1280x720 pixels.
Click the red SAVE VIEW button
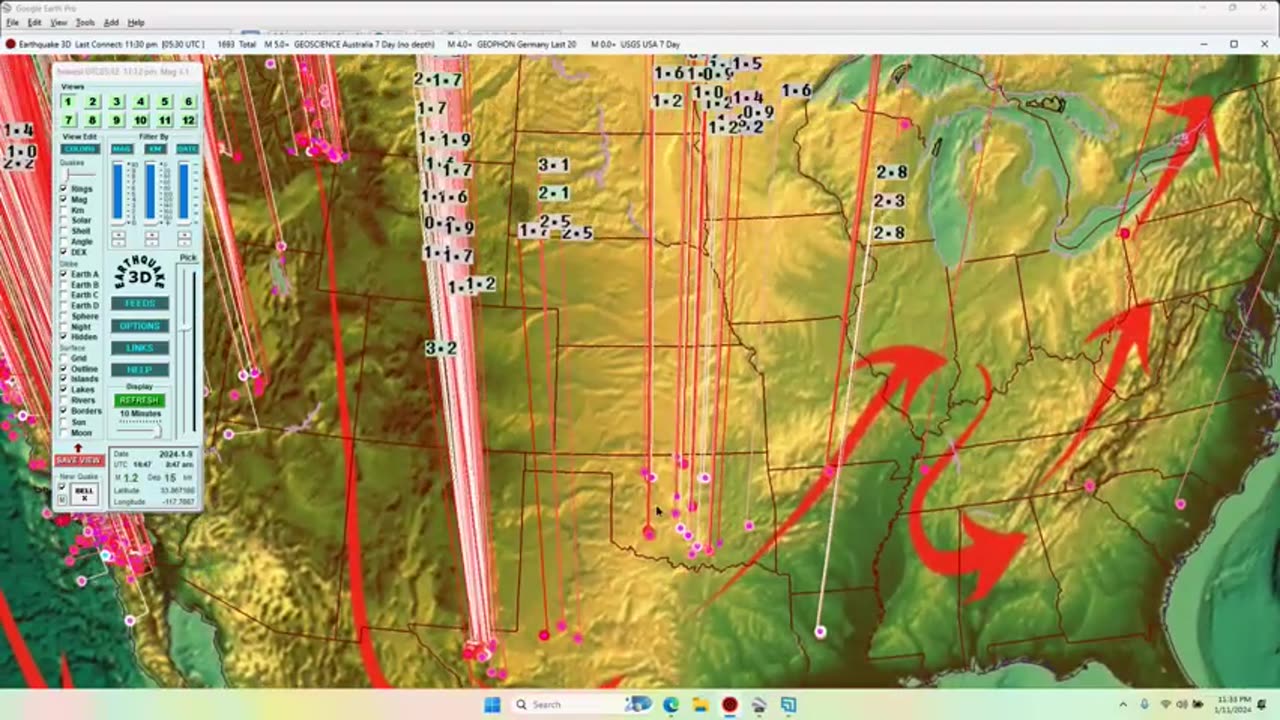tap(79, 461)
